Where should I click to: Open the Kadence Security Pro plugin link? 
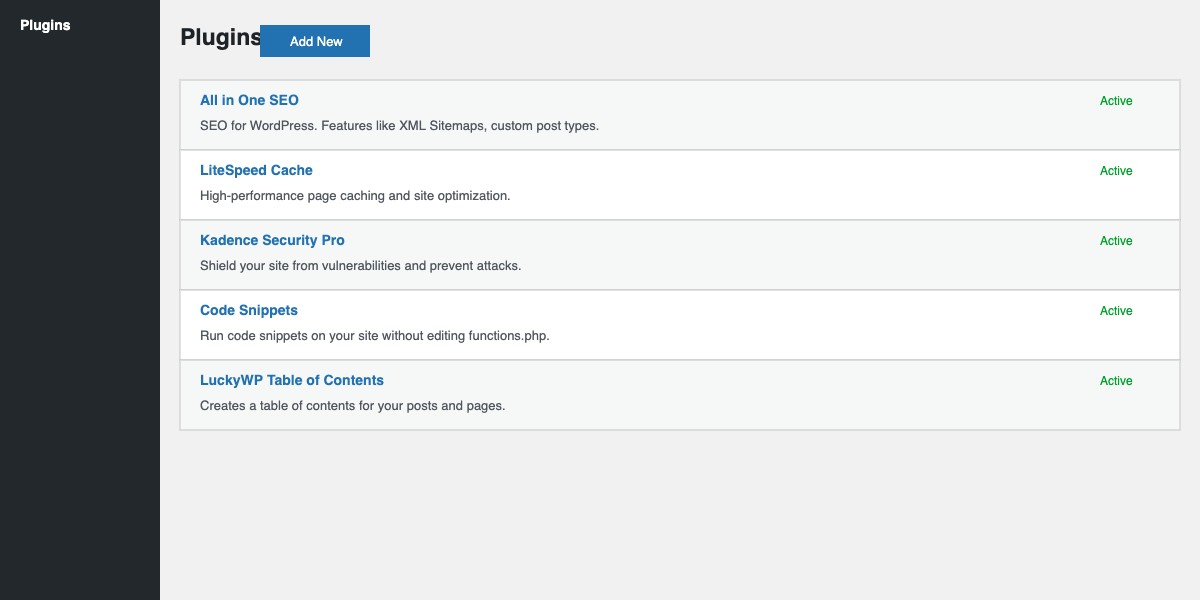point(272,240)
